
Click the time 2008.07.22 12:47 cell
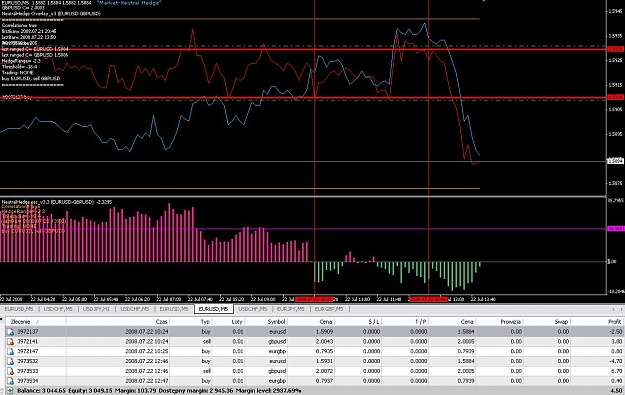(147, 381)
